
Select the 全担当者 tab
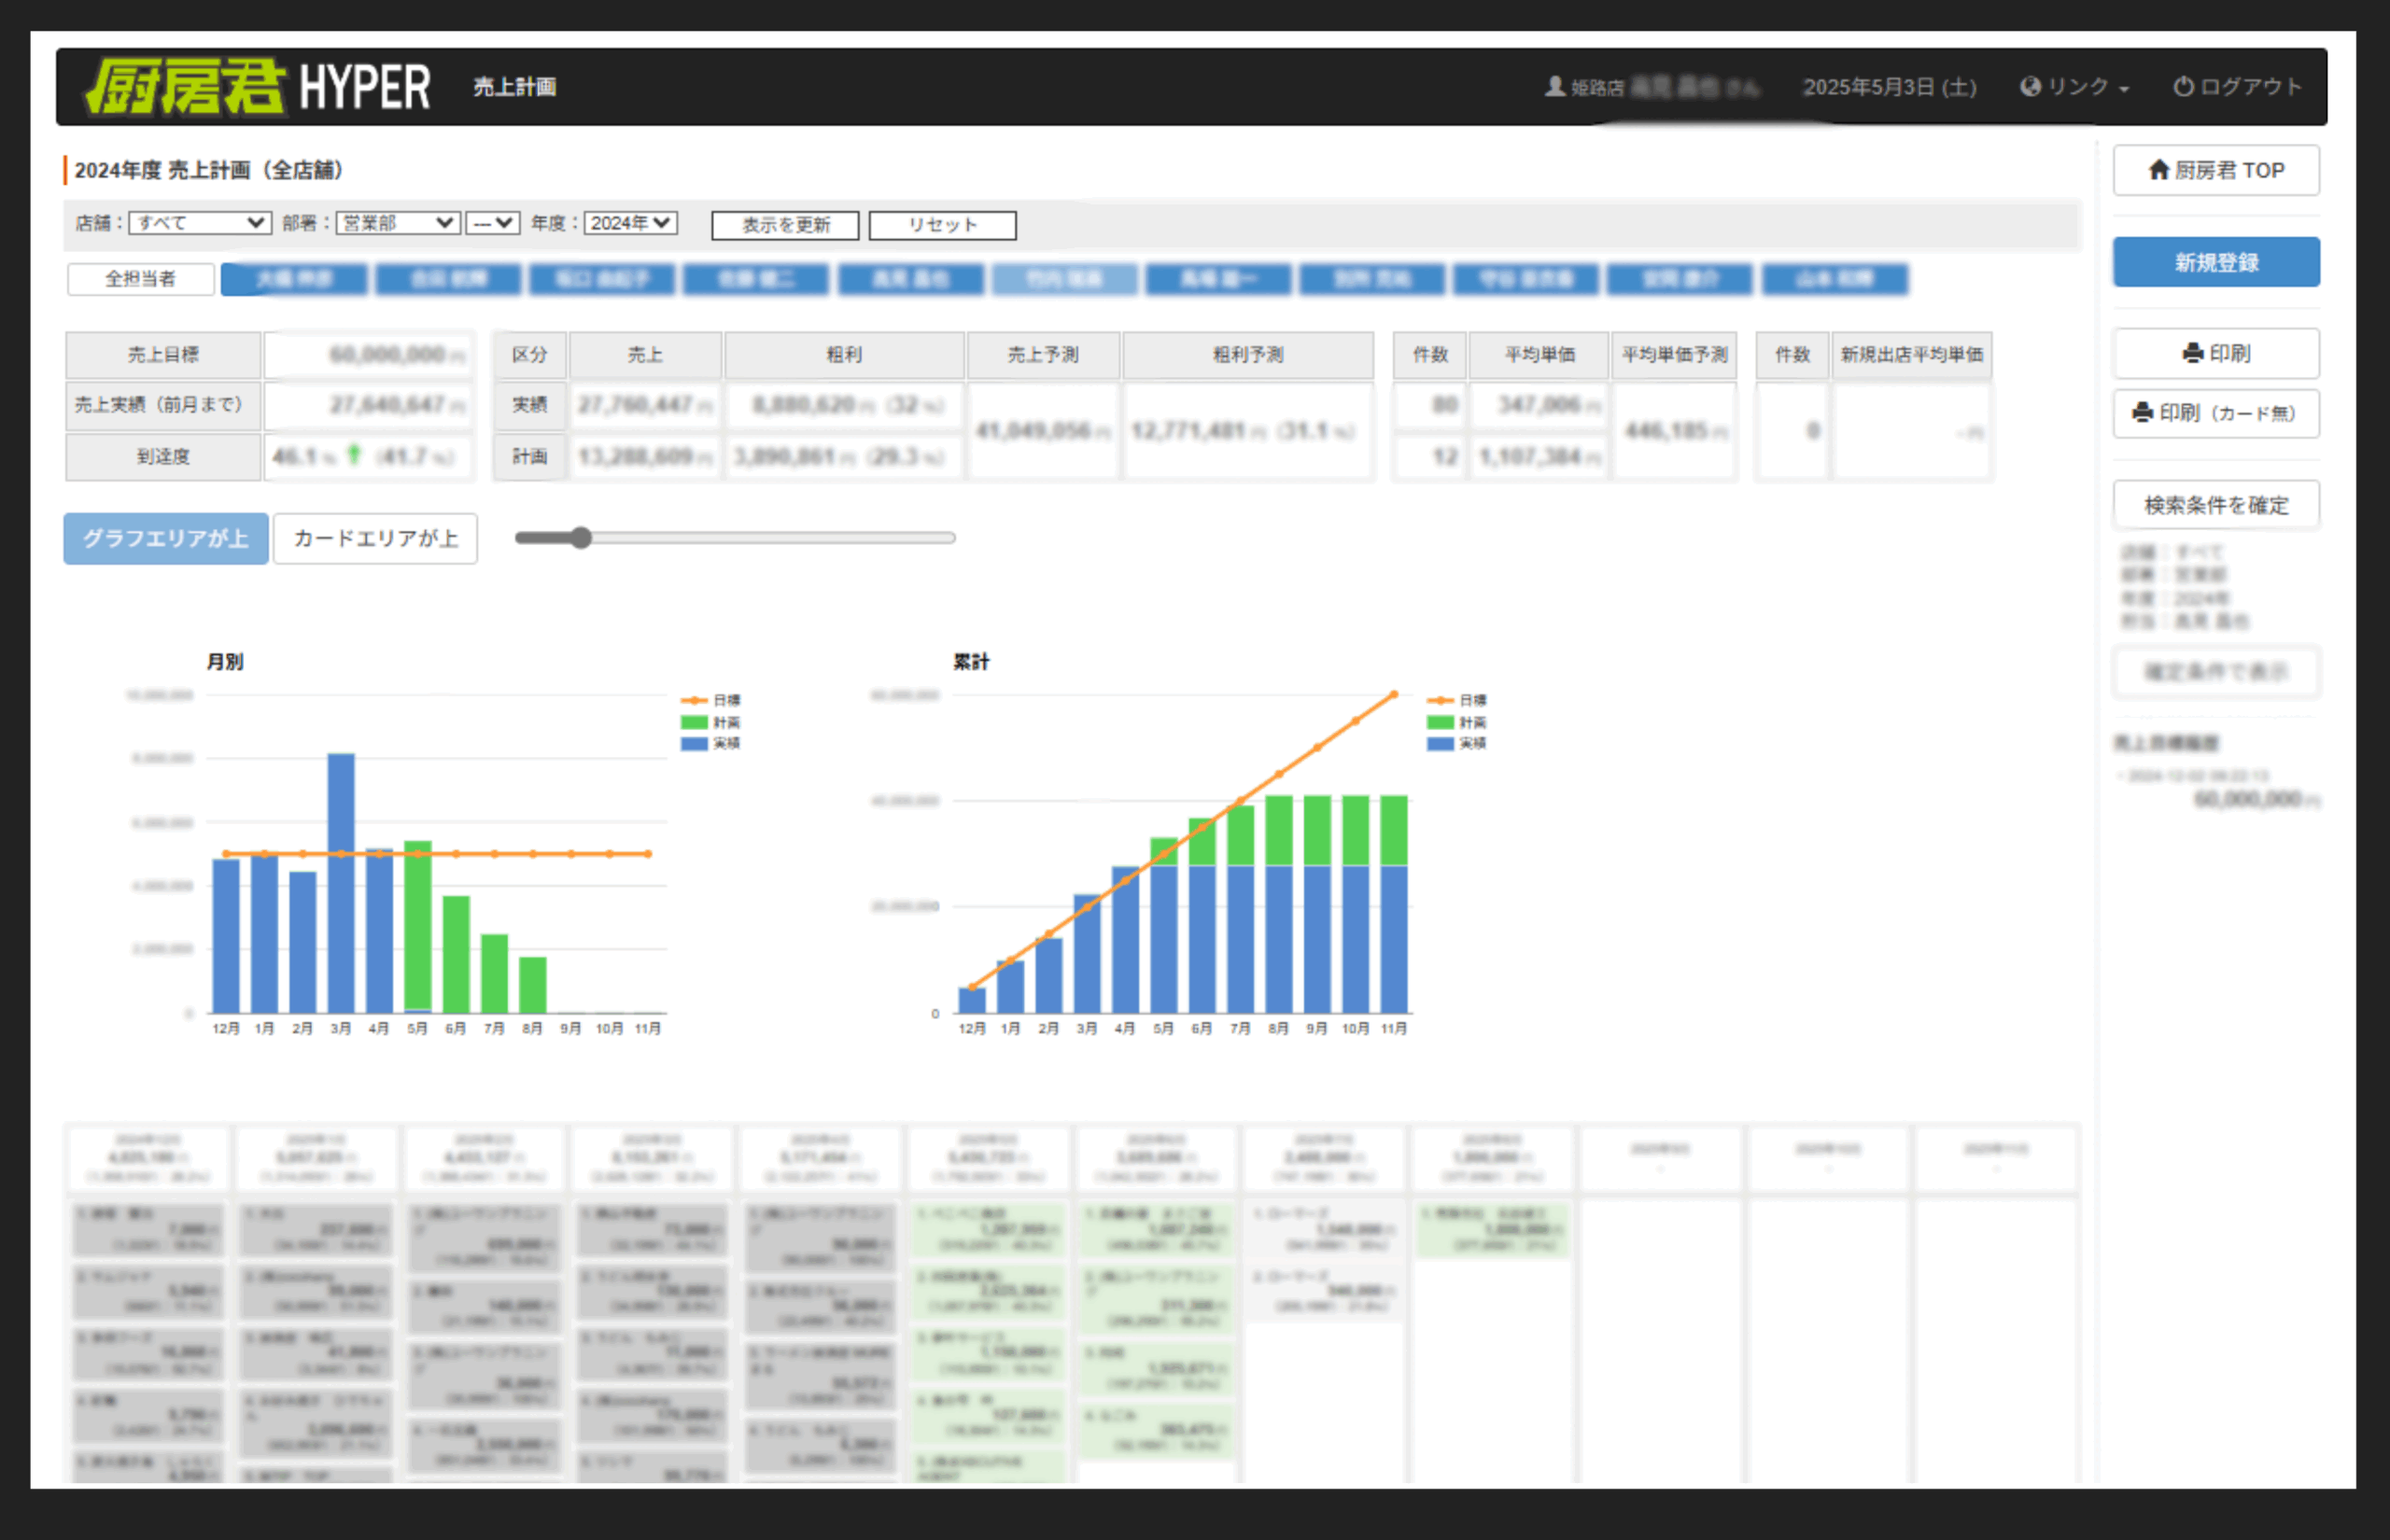click(141, 279)
